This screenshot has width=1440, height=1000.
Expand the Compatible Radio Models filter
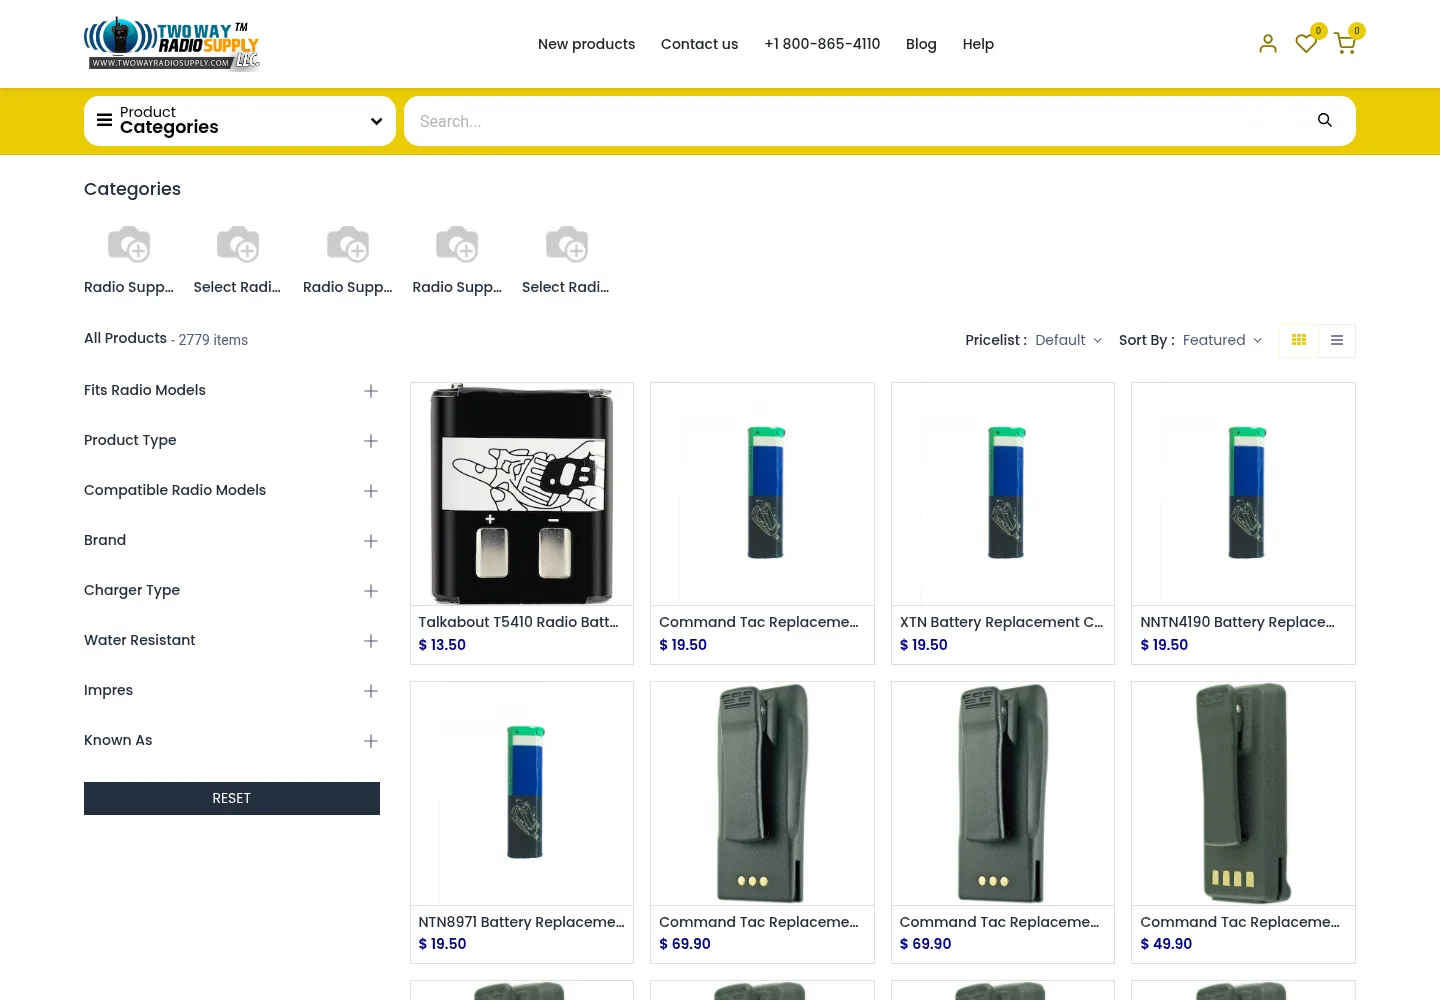click(232, 491)
